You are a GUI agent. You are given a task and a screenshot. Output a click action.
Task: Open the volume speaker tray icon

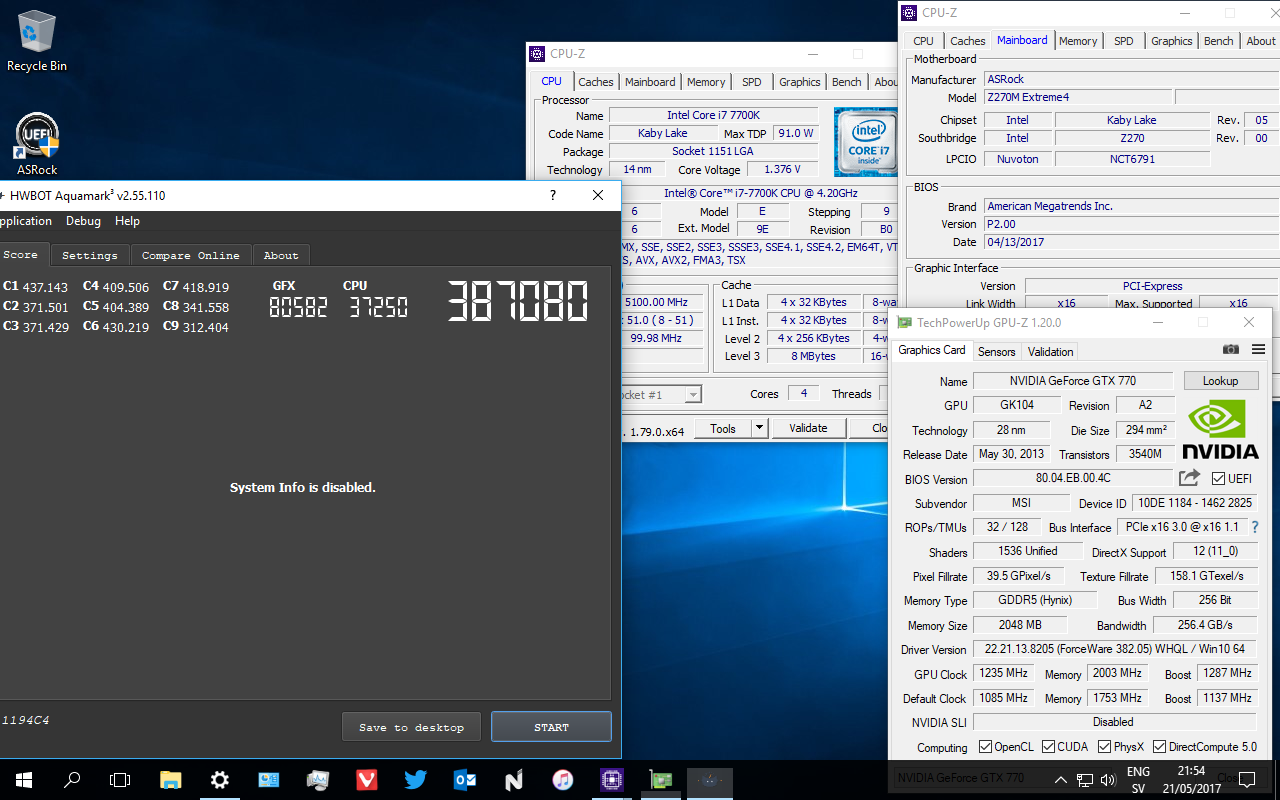coord(1108,780)
